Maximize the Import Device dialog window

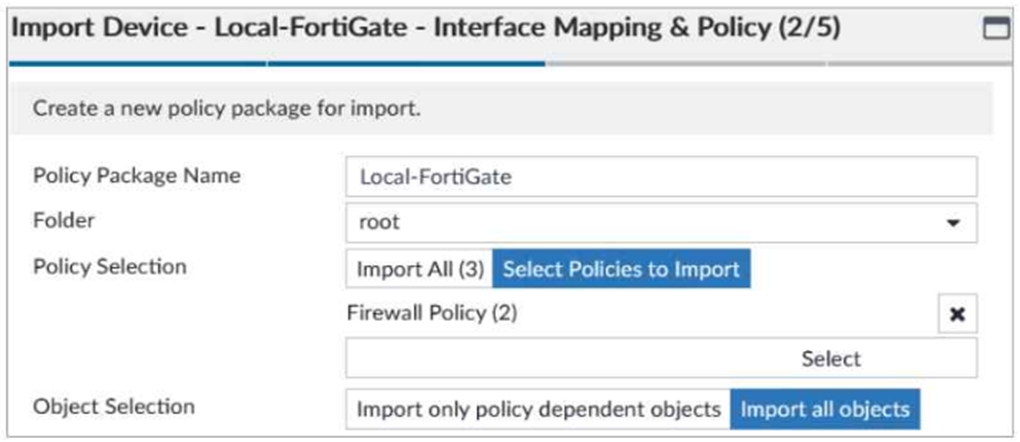point(997,31)
